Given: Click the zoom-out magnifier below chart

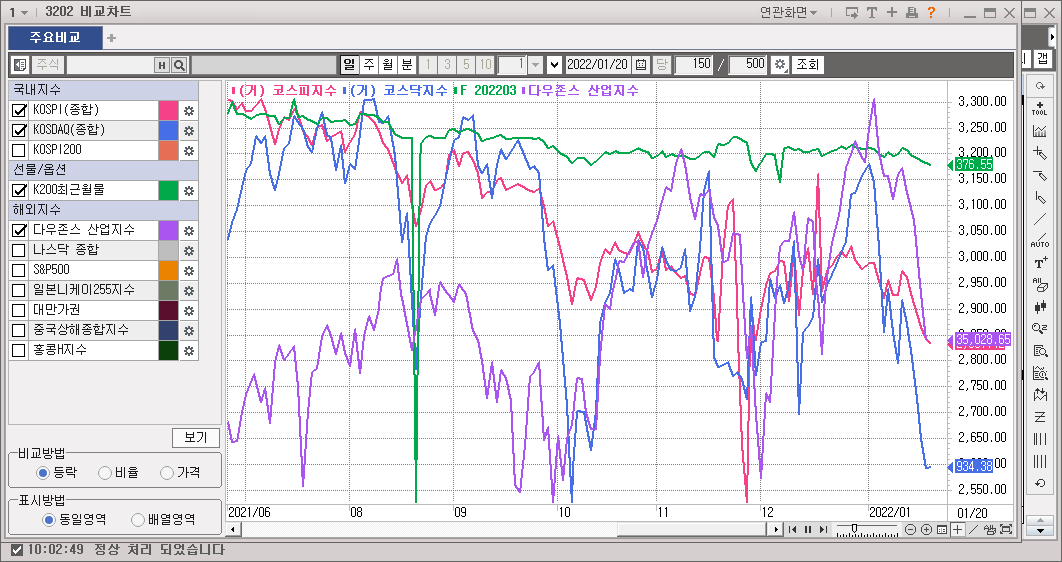Looking at the screenshot, I should tap(911, 529).
